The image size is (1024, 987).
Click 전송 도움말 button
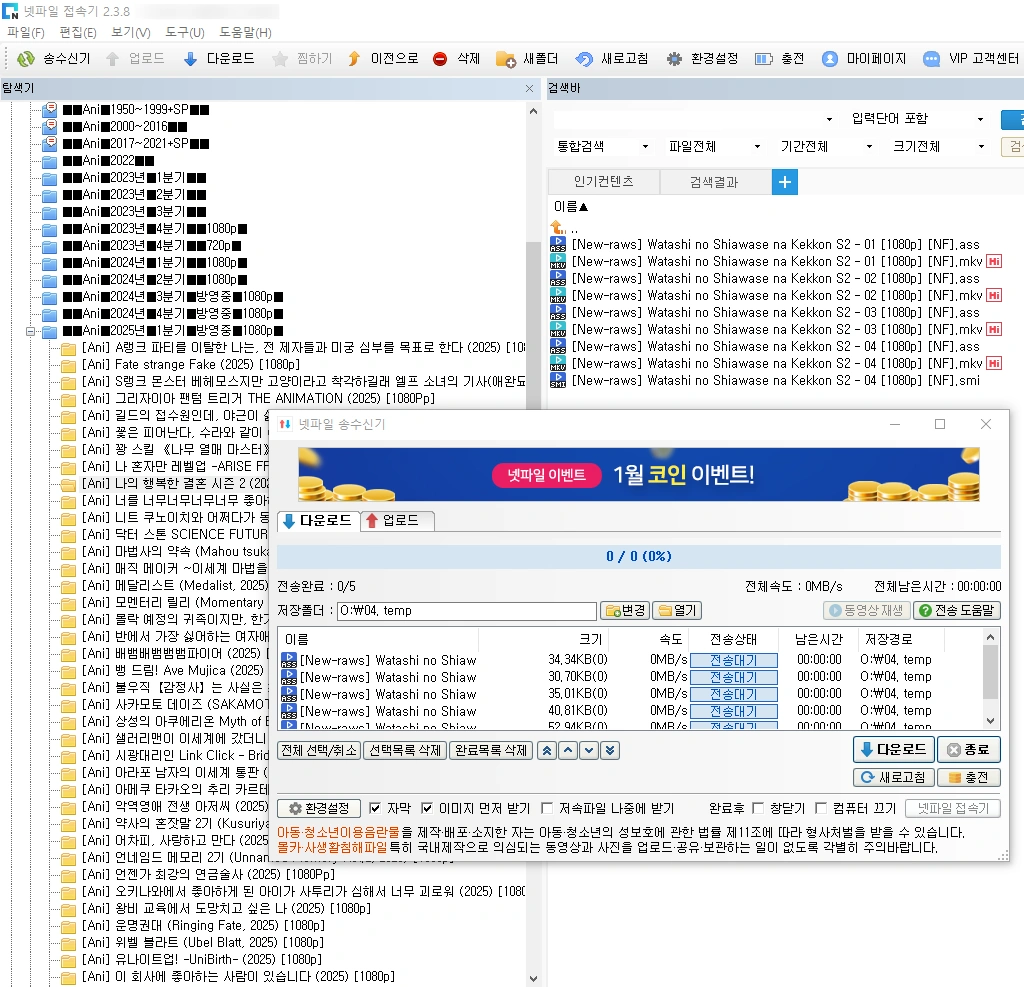coord(957,611)
